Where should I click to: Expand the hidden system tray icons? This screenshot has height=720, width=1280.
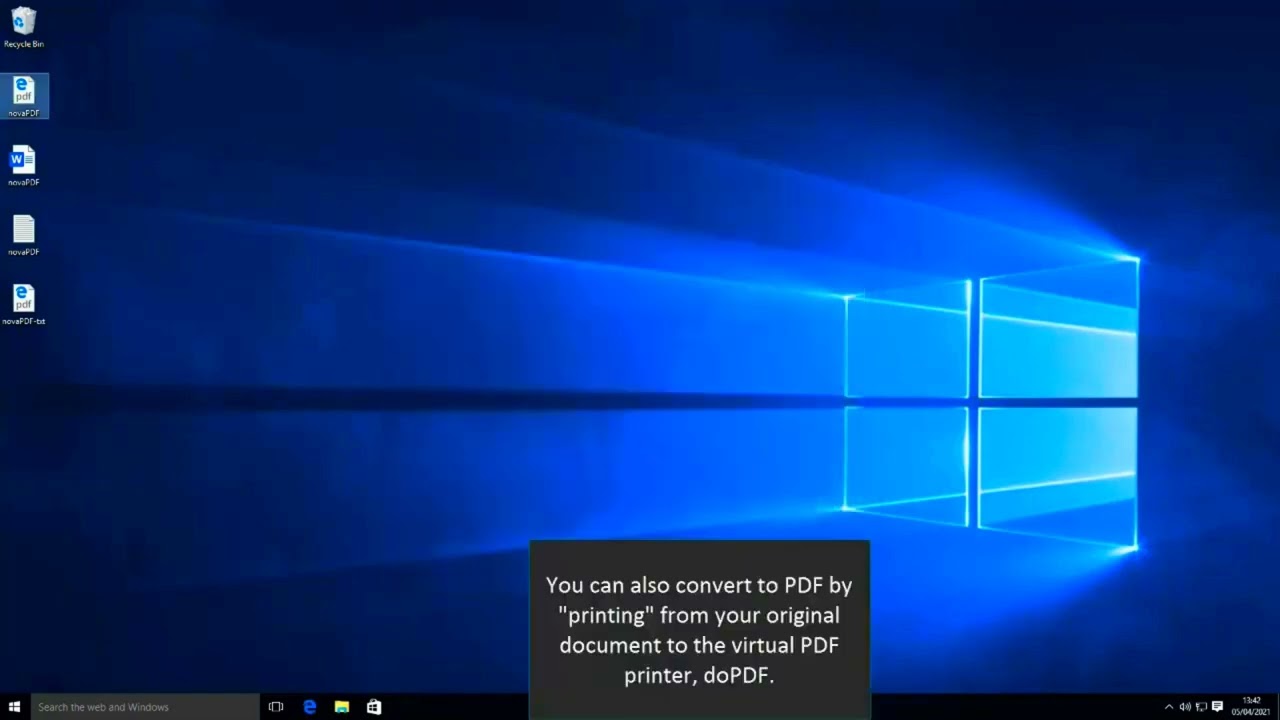pos(1169,707)
